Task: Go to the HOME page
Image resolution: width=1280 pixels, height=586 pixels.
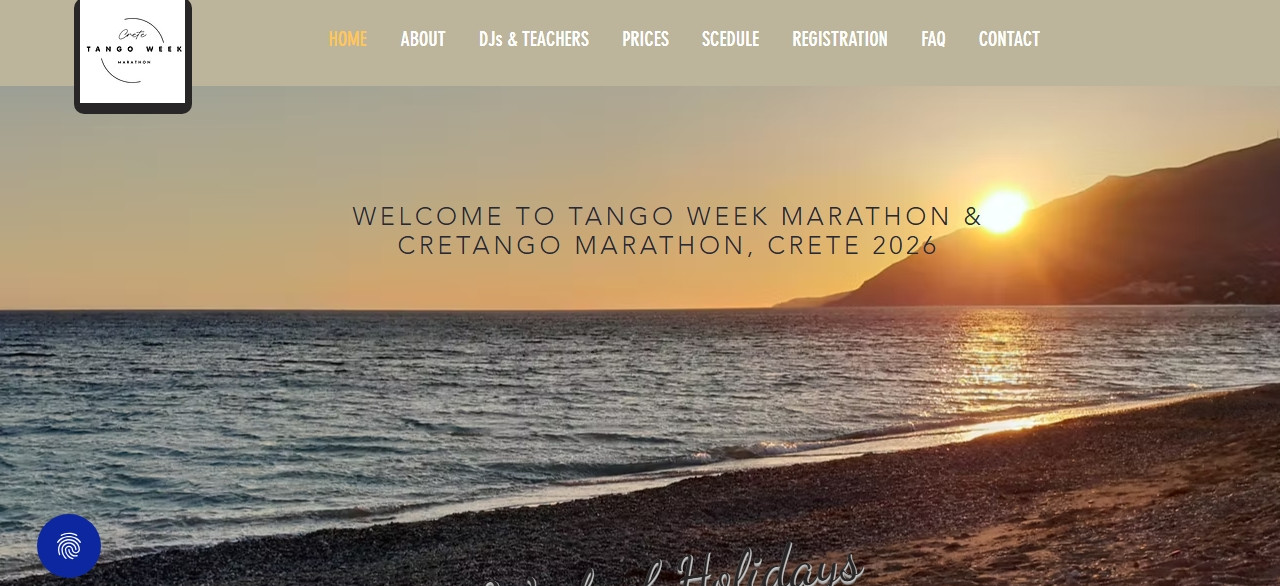Action: click(x=347, y=39)
